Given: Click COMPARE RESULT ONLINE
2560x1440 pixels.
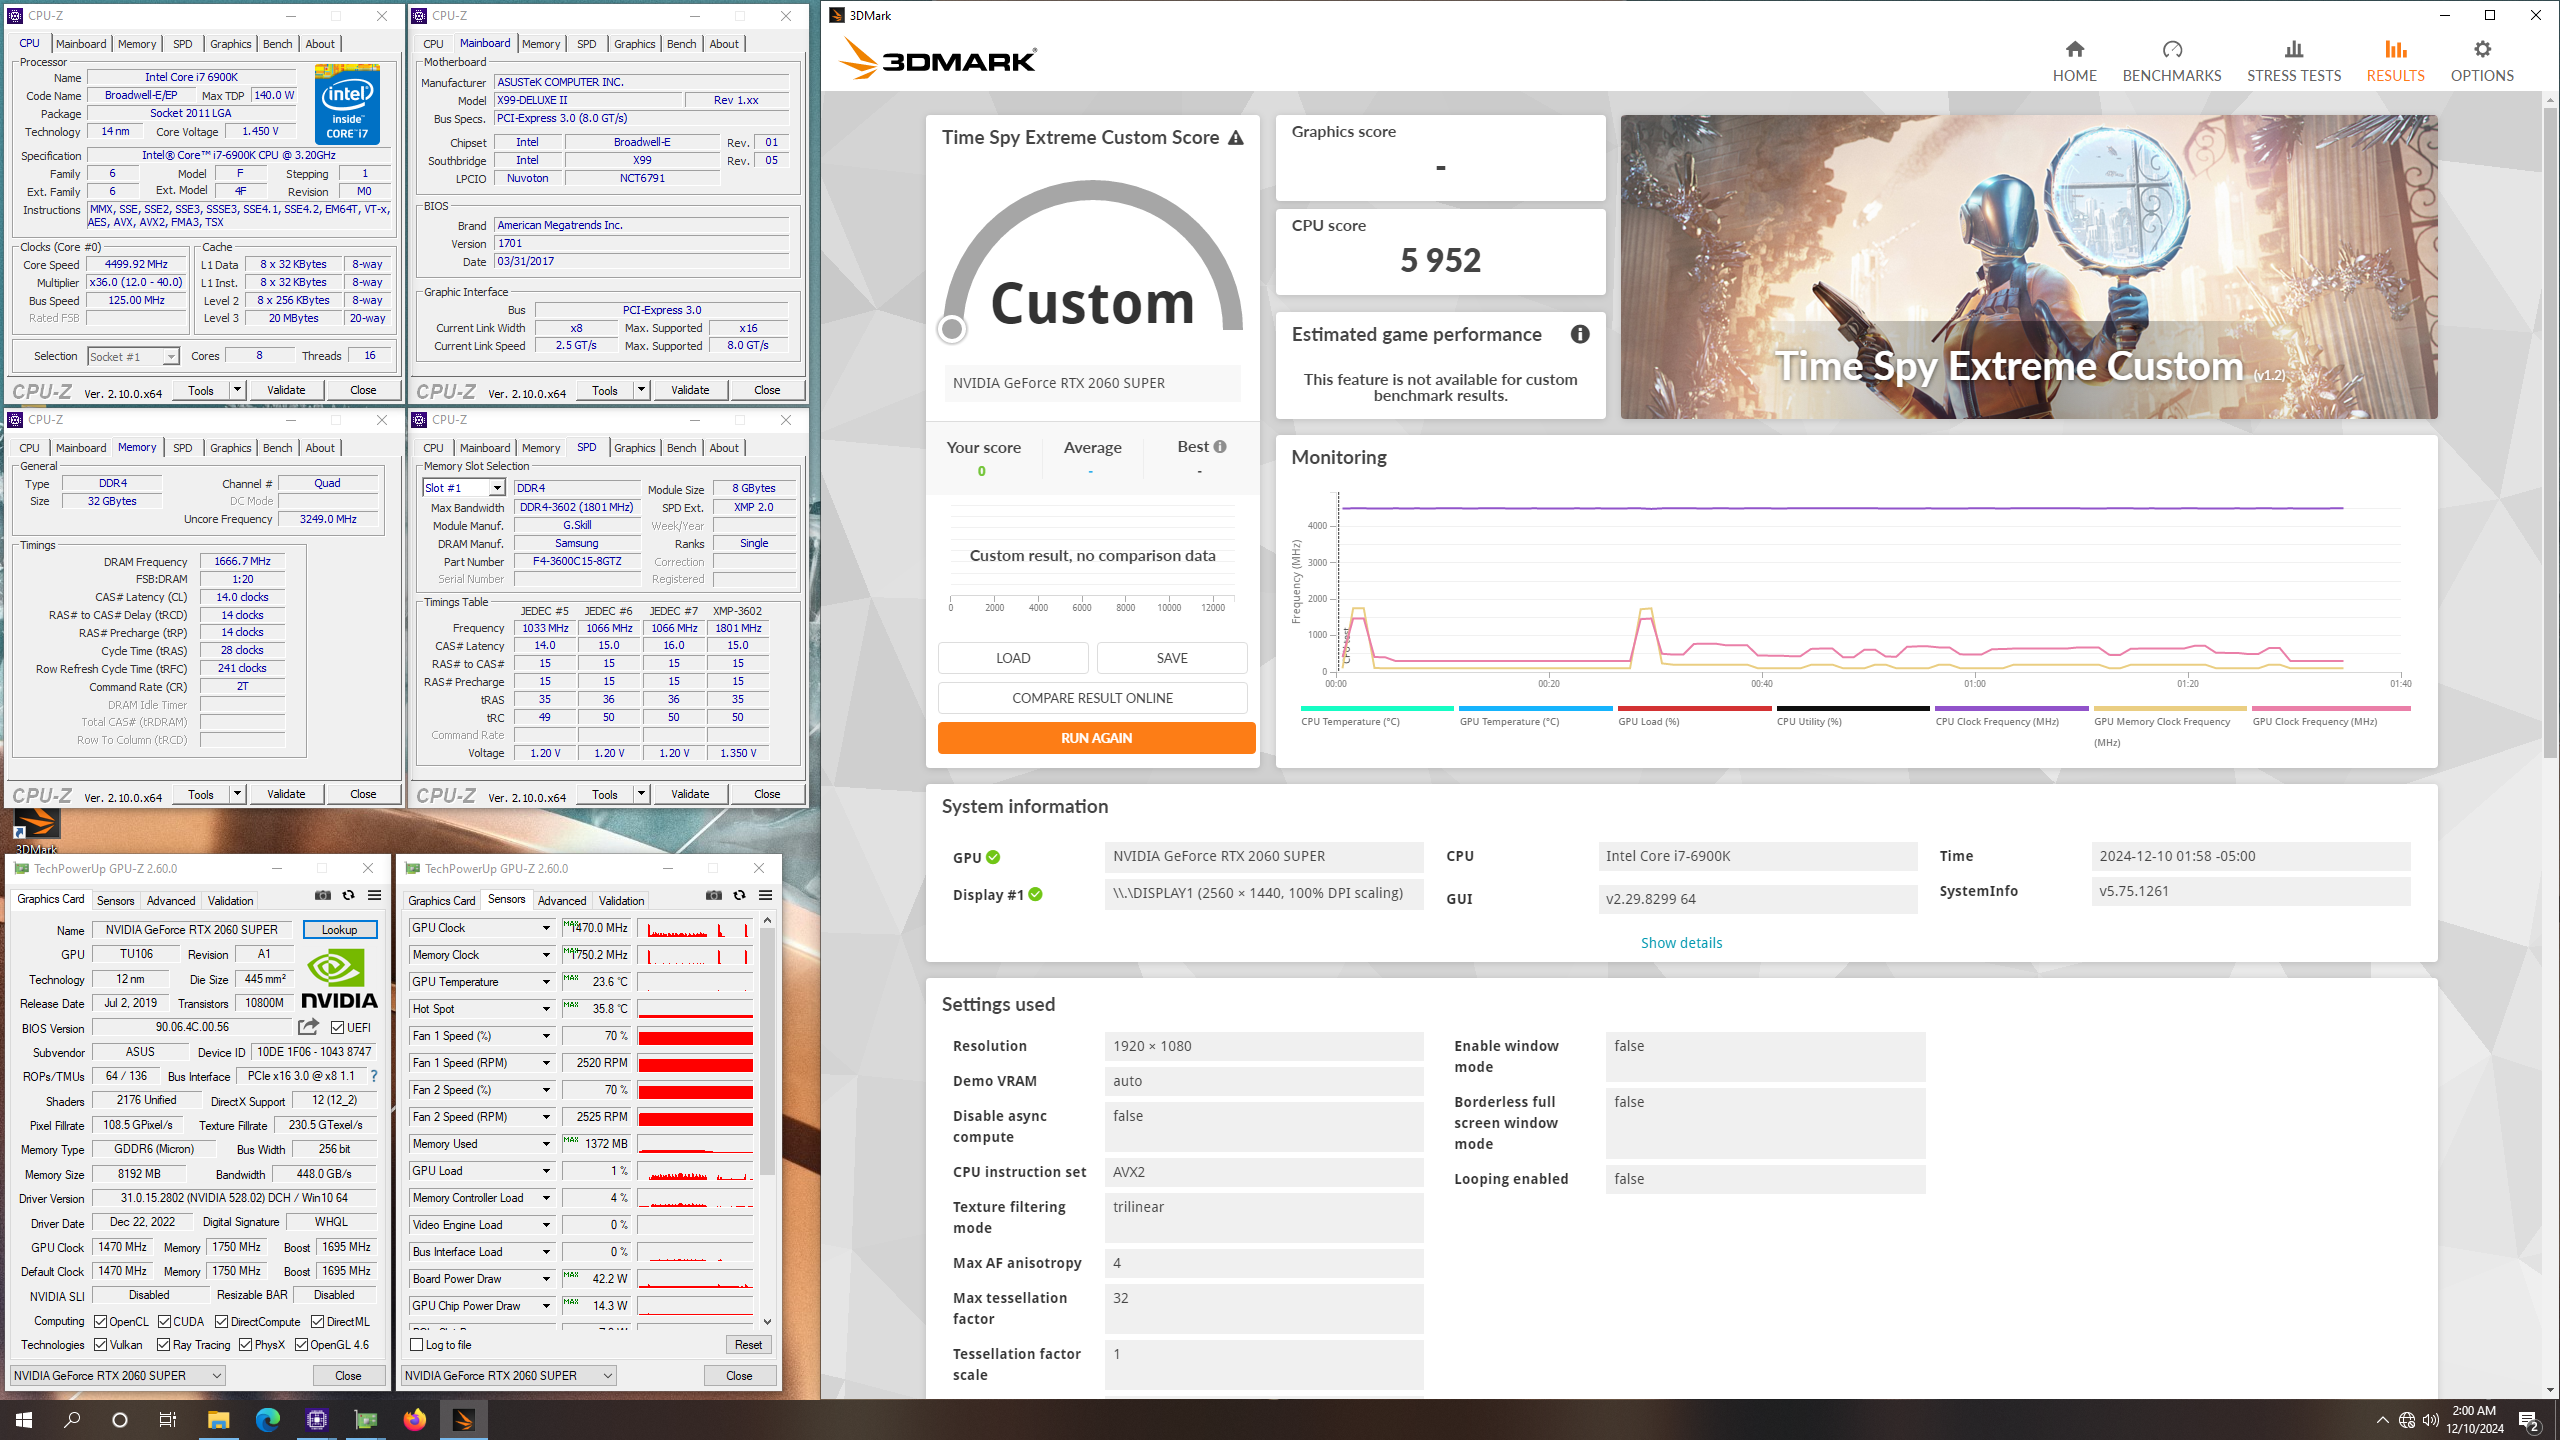Looking at the screenshot, I should [x=1092, y=698].
